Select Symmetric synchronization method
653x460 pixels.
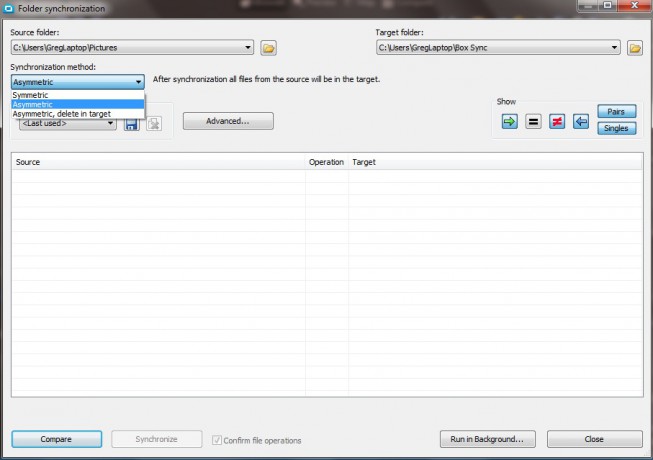78,95
